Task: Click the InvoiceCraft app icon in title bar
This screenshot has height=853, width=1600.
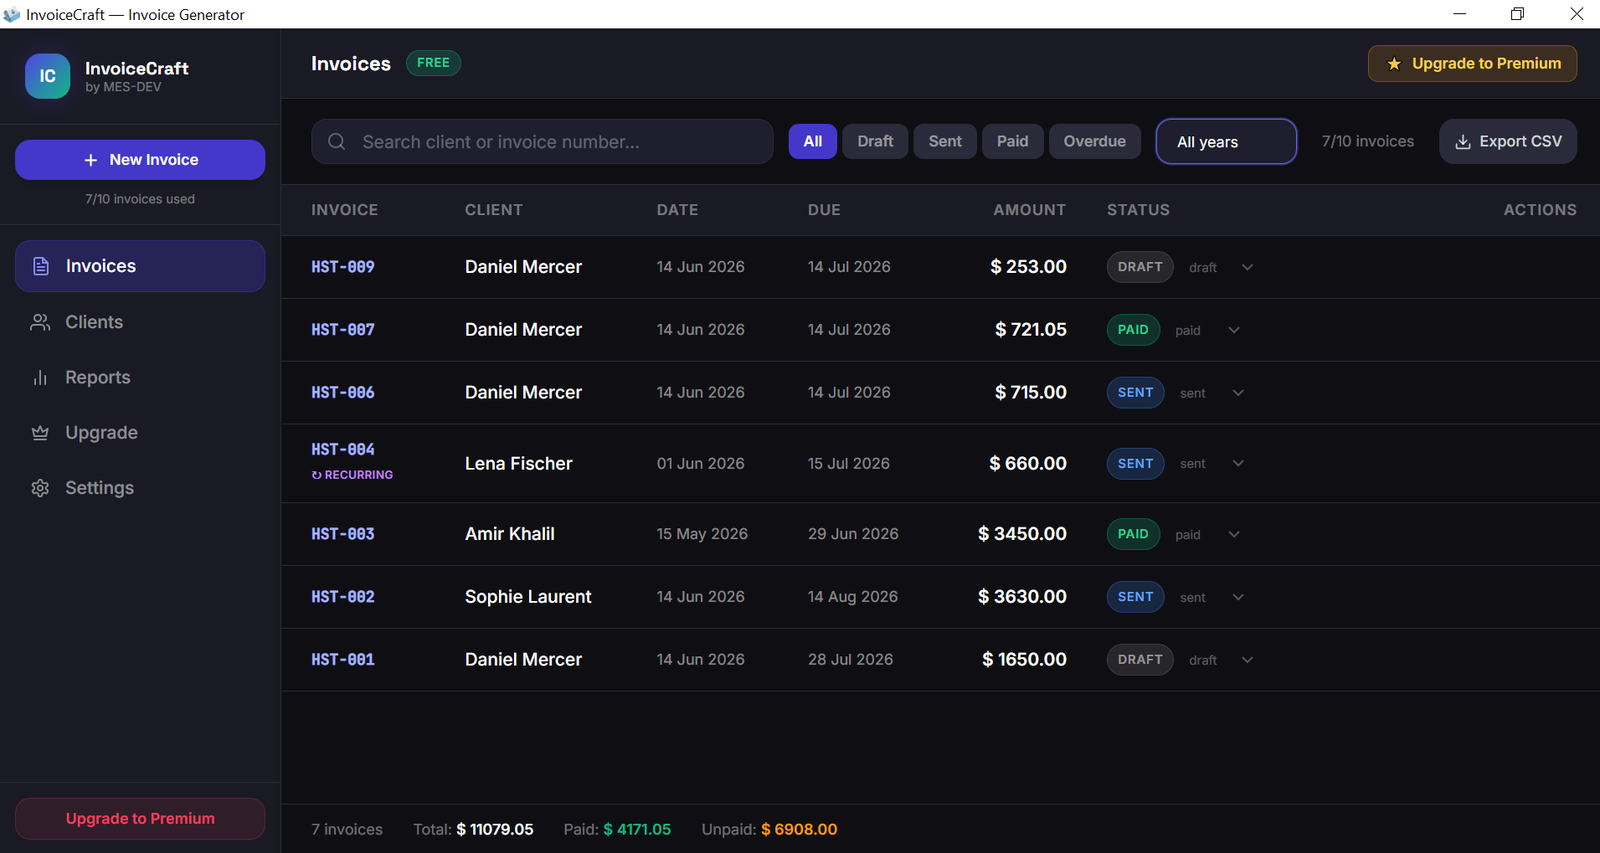Action: (x=12, y=14)
